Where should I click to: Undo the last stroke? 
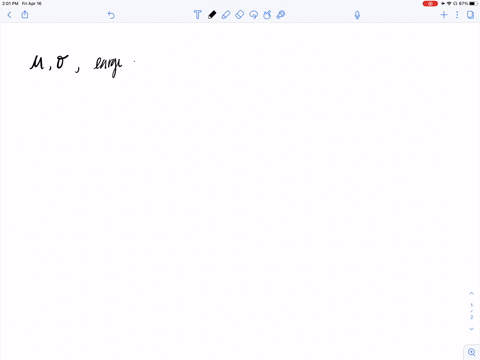(111, 15)
